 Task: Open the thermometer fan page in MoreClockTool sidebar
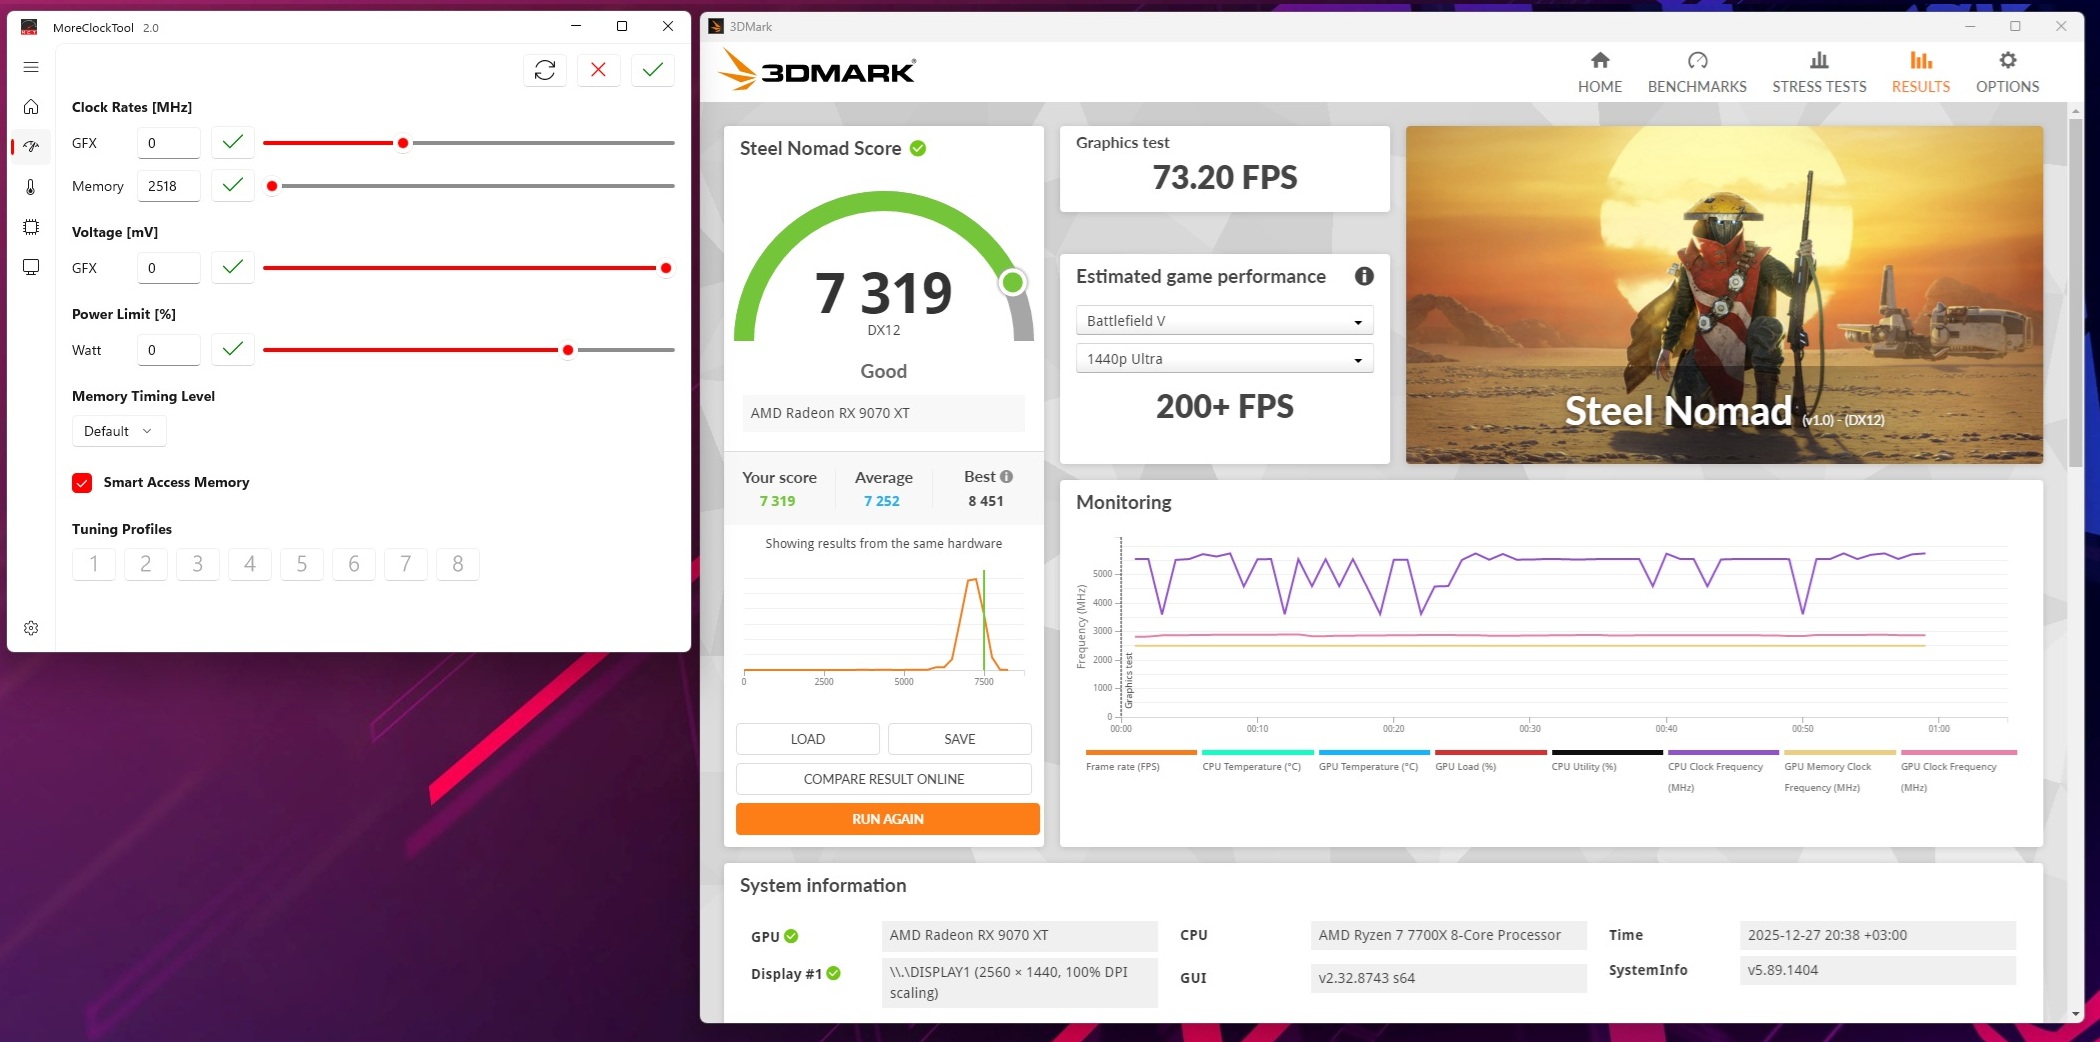[31, 187]
